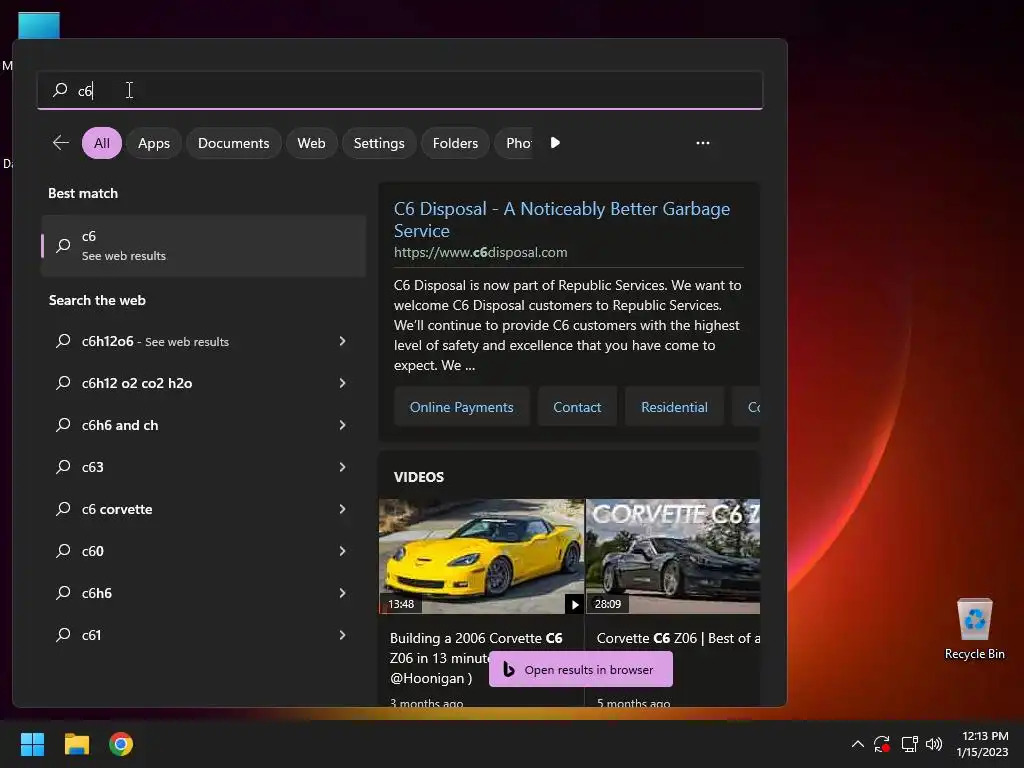1024x768 pixels.
Task: Expand c6h6 and ch chevron
Action: [342, 425]
